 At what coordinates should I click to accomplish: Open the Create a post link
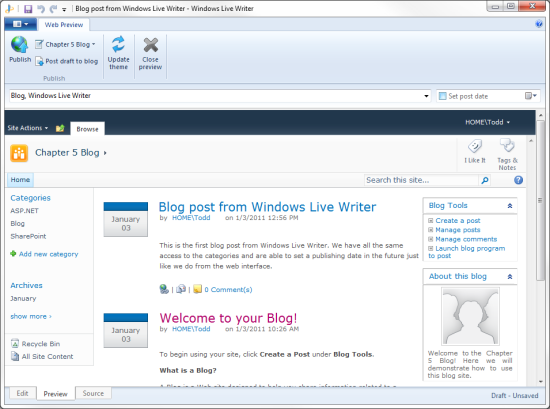[458, 221]
